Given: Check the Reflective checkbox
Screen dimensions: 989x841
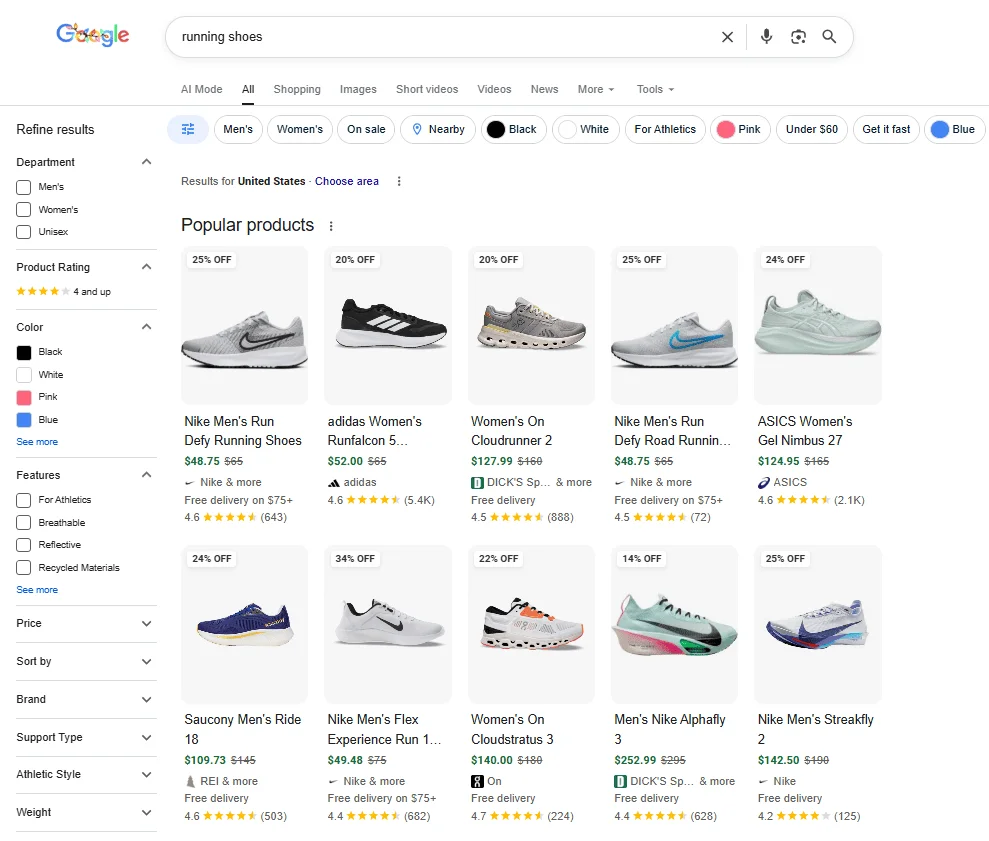Looking at the screenshot, I should (x=23, y=544).
